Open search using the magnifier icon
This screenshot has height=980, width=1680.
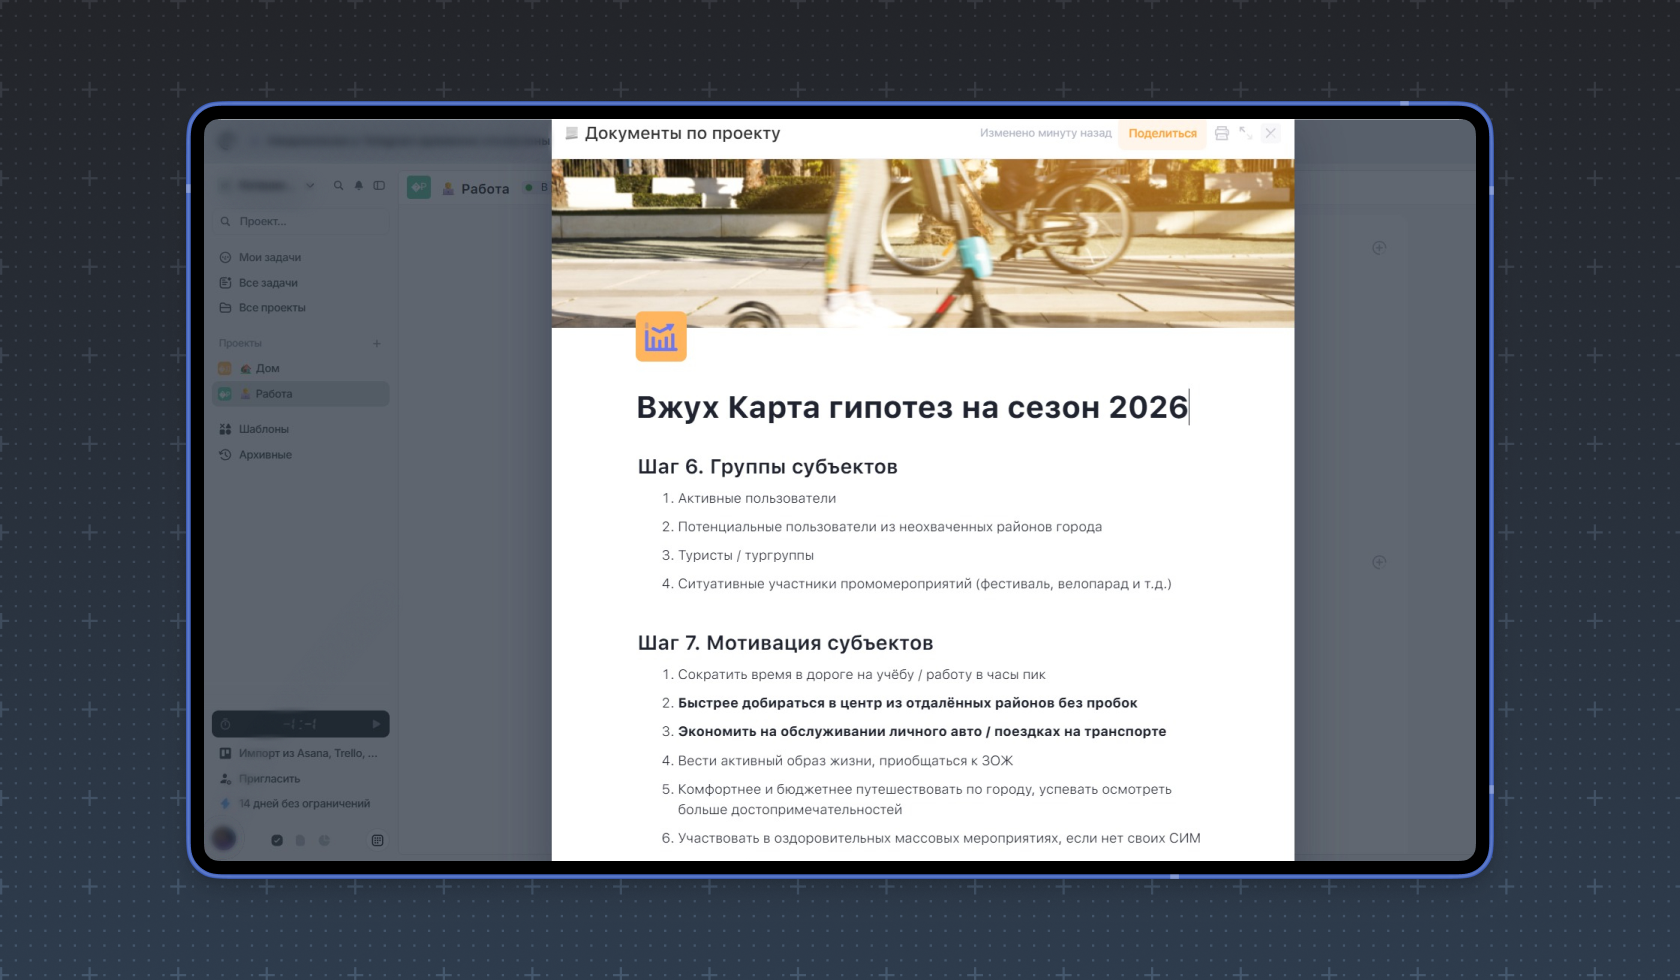tap(338, 184)
